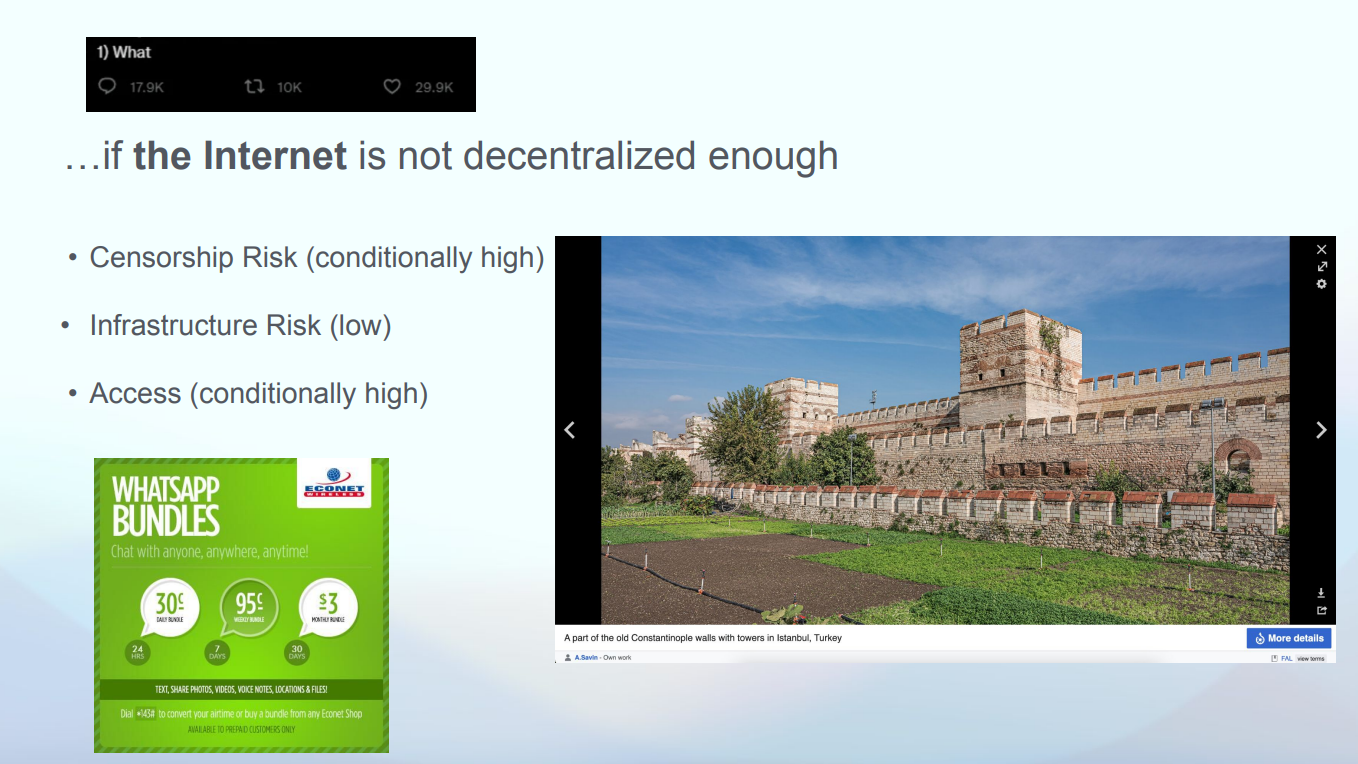Expand image viewer to fullscreen

coord(1321,267)
